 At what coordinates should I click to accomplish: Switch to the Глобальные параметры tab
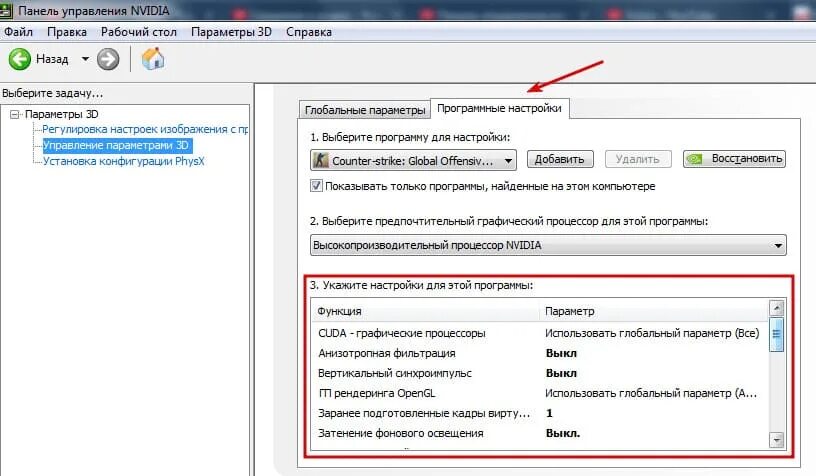click(365, 110)
